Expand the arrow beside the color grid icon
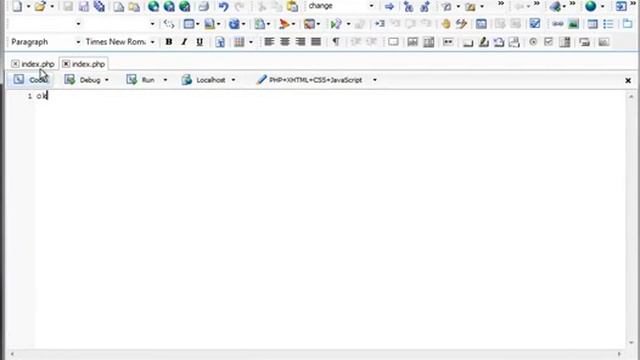Screen dimensions: 640x360 (x=251, y=42)
